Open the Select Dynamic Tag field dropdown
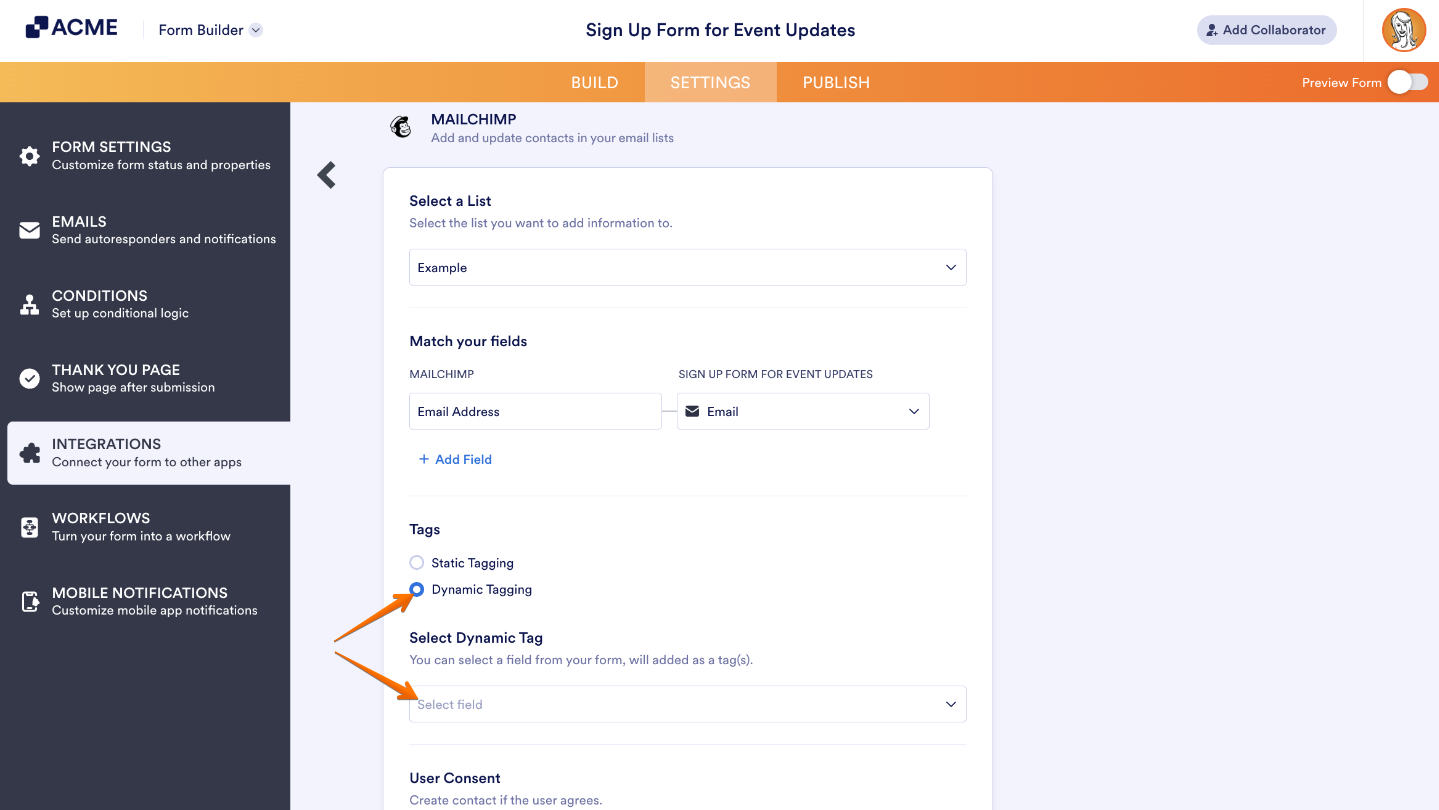Viewport: 1439px width, 810px height. 687,704
